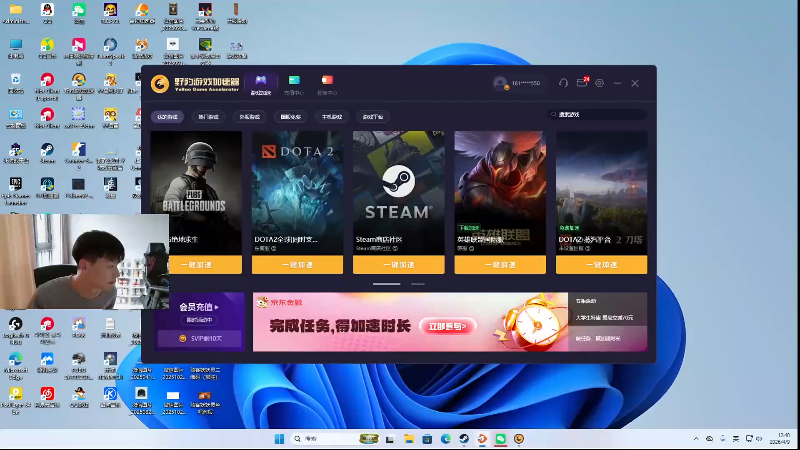The image size is (800, 450).
Task: Open the green card tab in accelerator header
Action: 294,85
